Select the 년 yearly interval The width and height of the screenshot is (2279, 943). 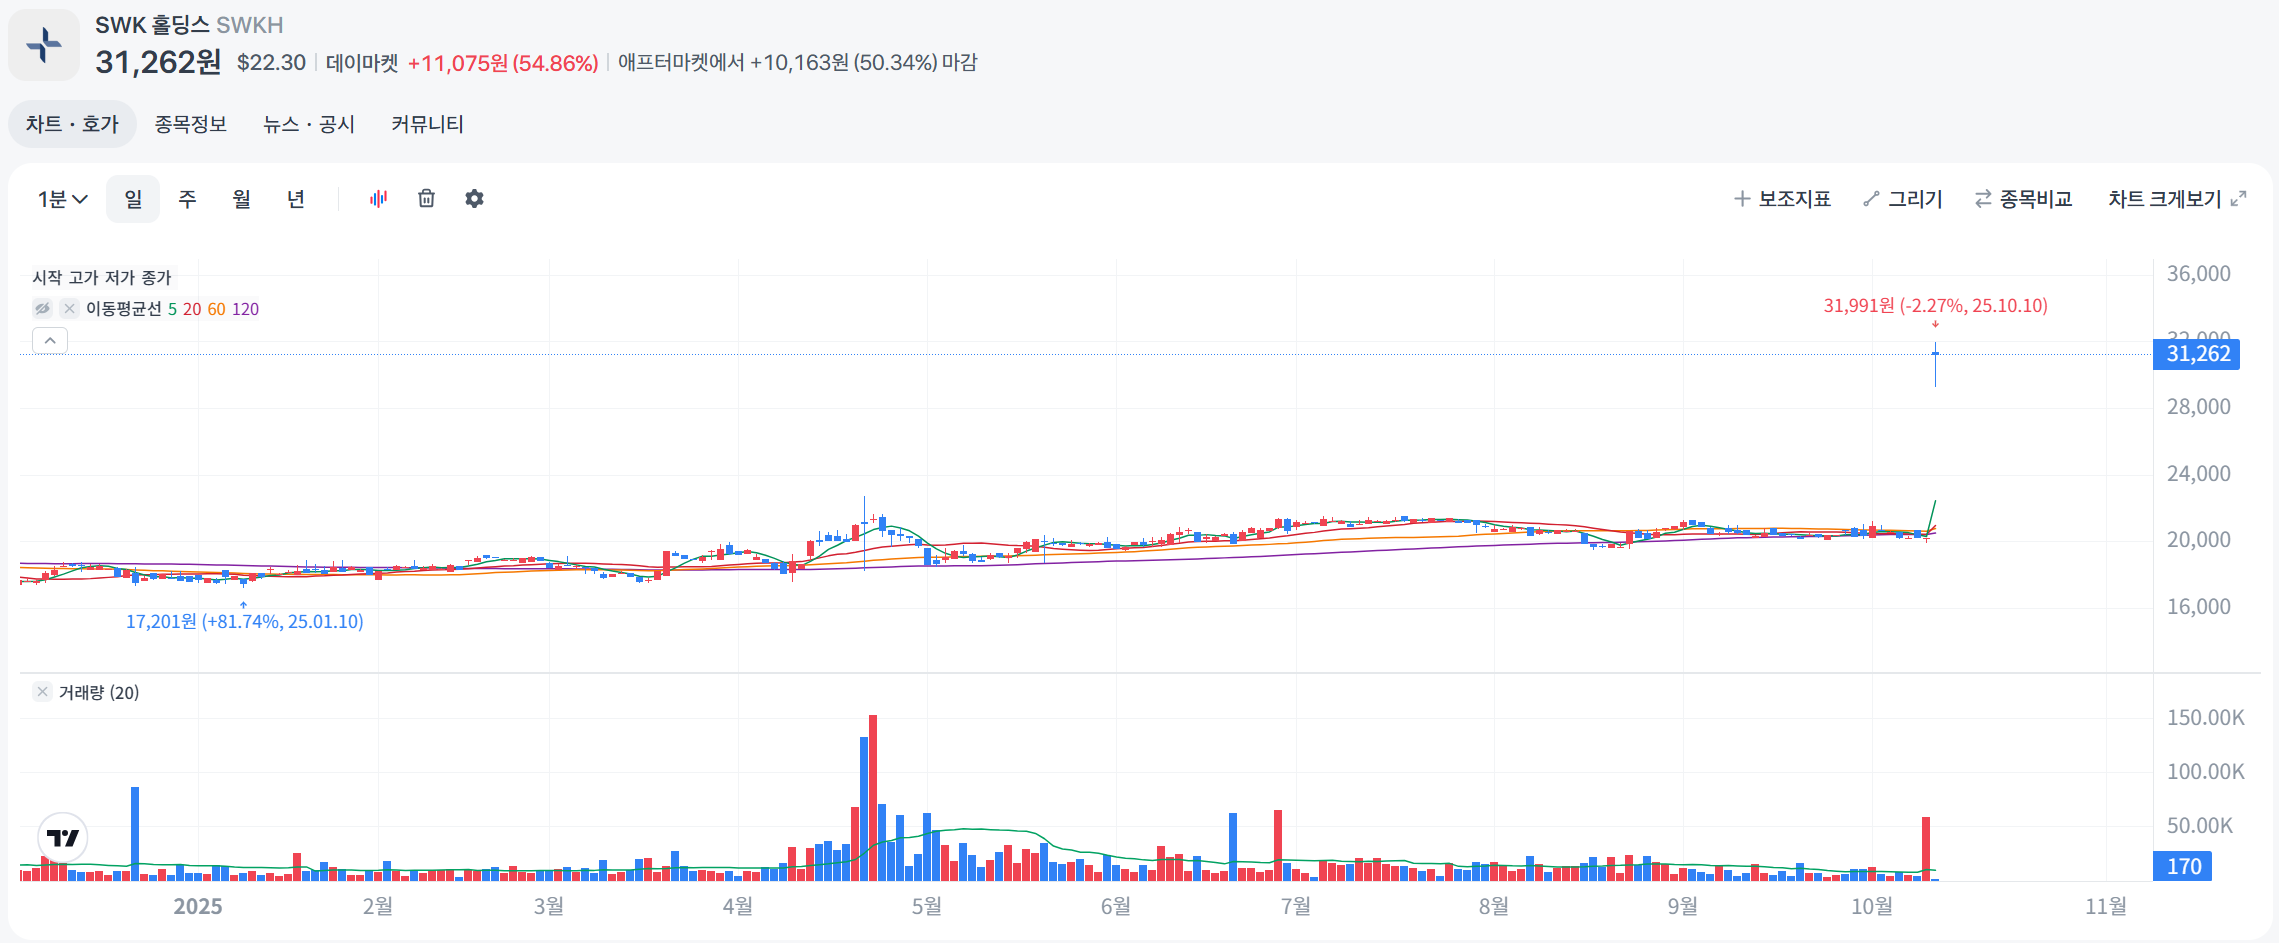[295, 199]
